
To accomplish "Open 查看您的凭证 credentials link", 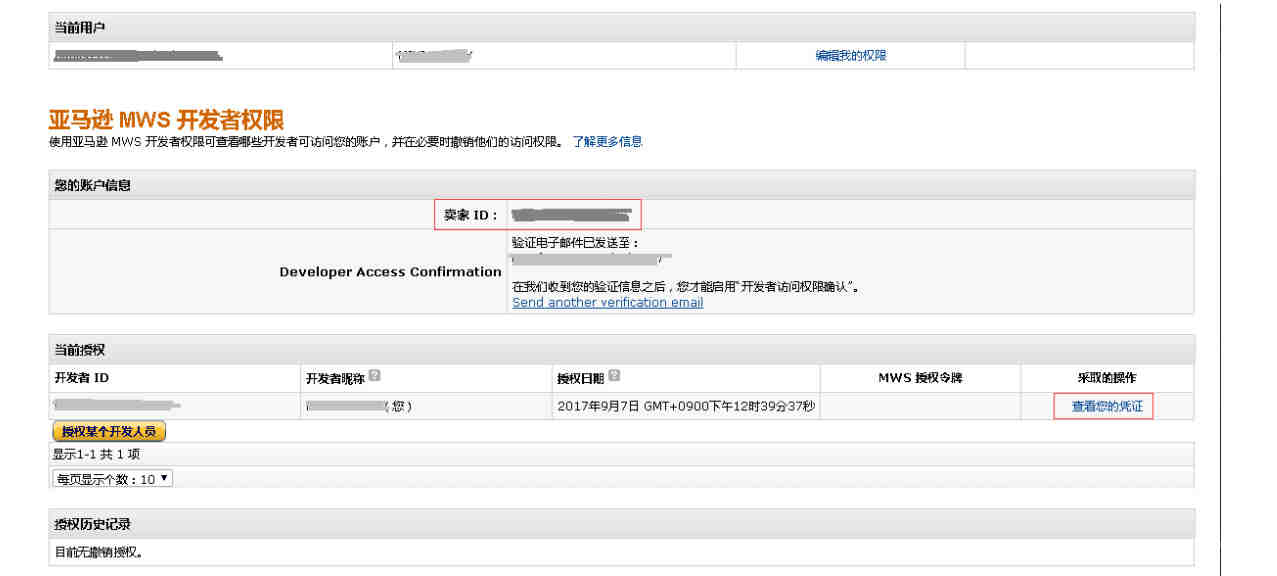I will (1107, 407).
